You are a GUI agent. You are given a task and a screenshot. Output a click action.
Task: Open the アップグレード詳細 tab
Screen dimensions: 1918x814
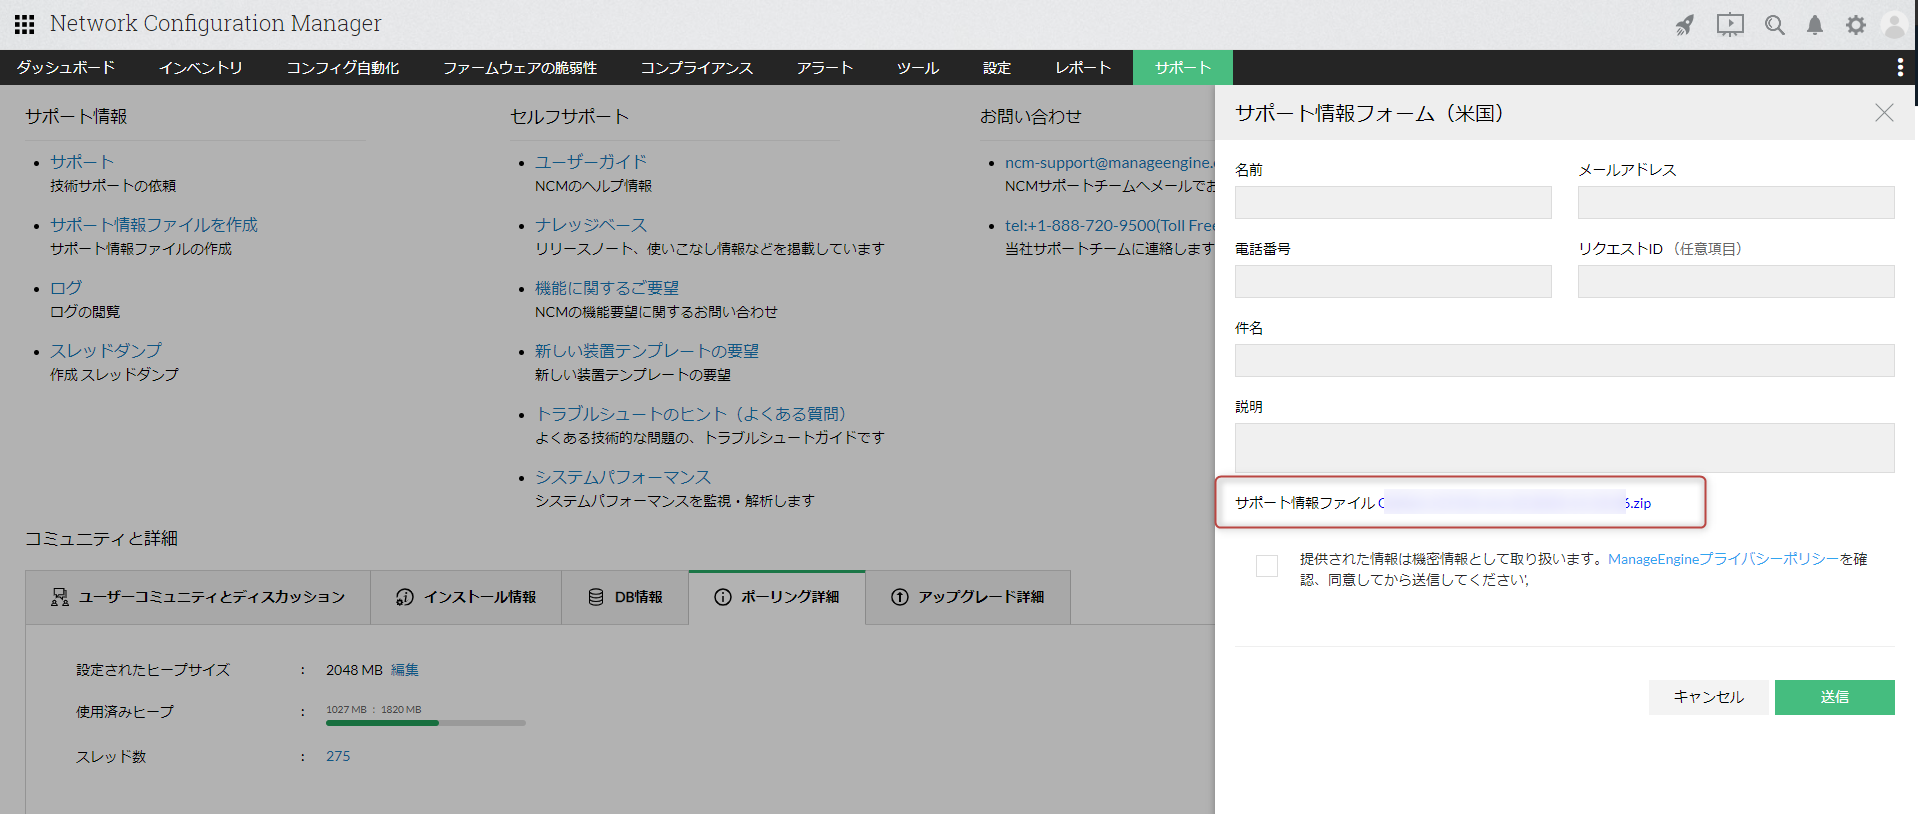pyautogui.click(x=967, y=597)
